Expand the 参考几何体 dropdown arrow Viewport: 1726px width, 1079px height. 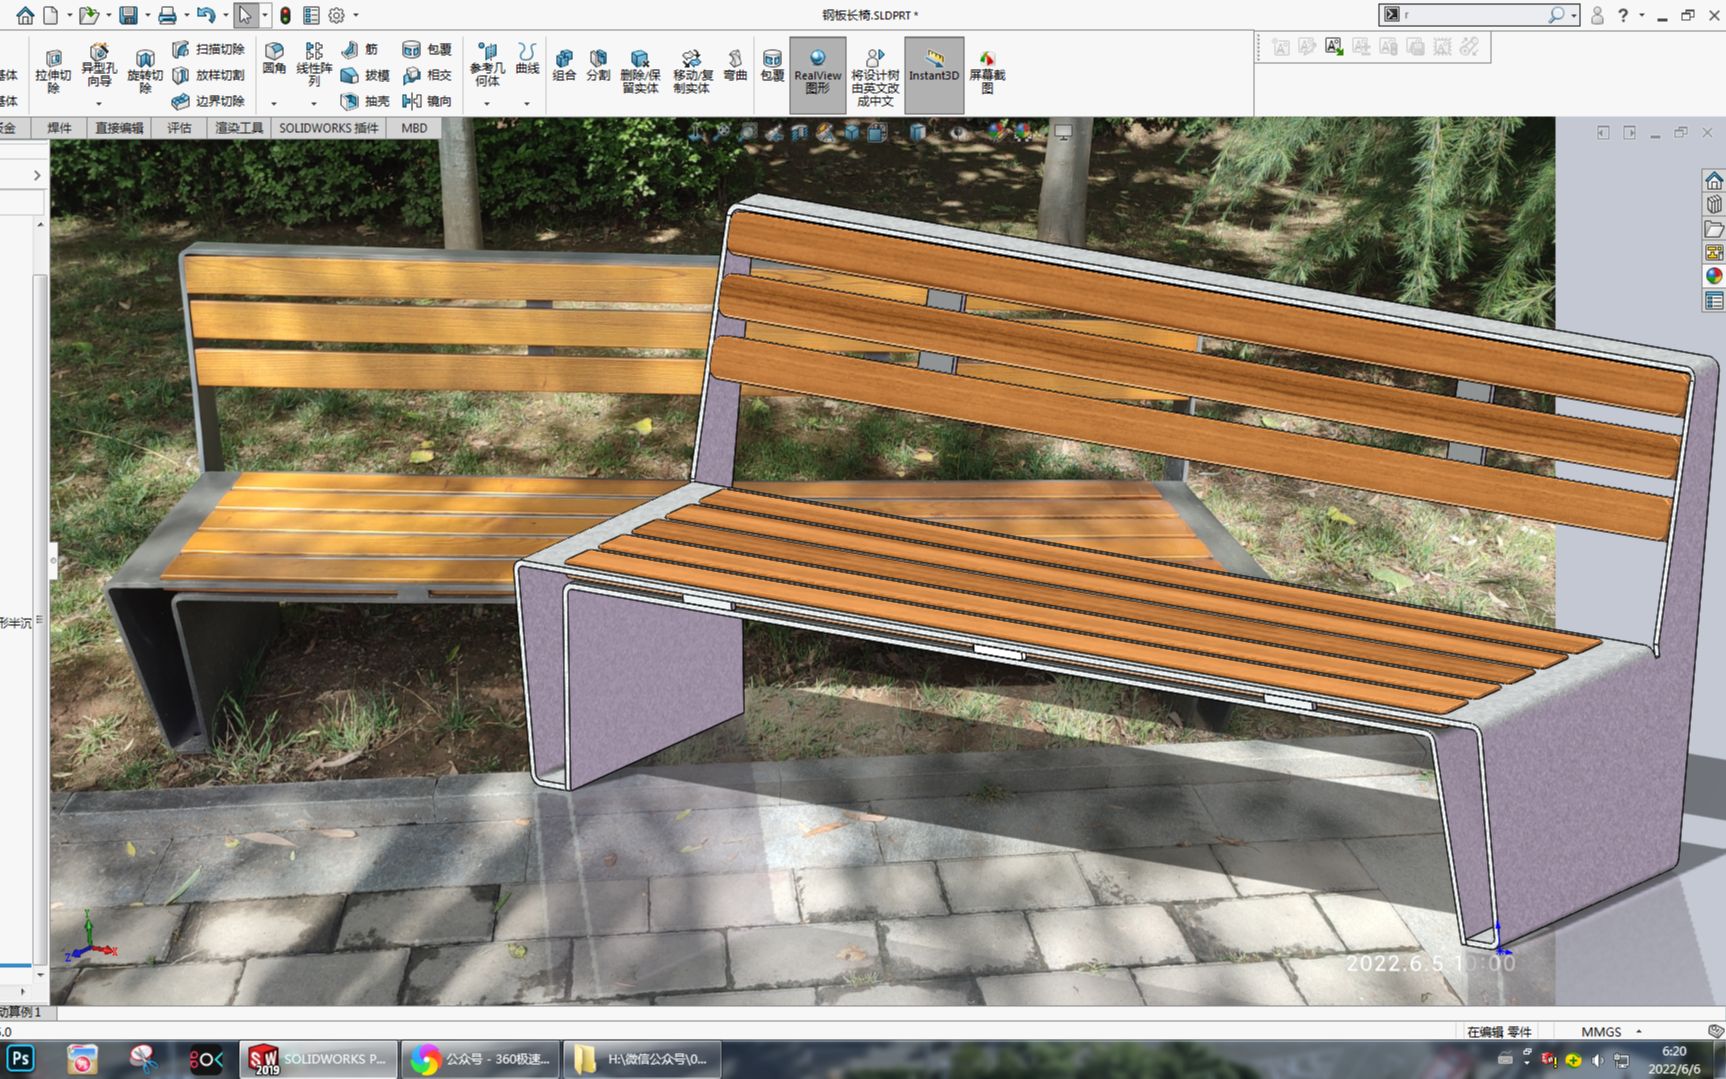pos(487,103)
